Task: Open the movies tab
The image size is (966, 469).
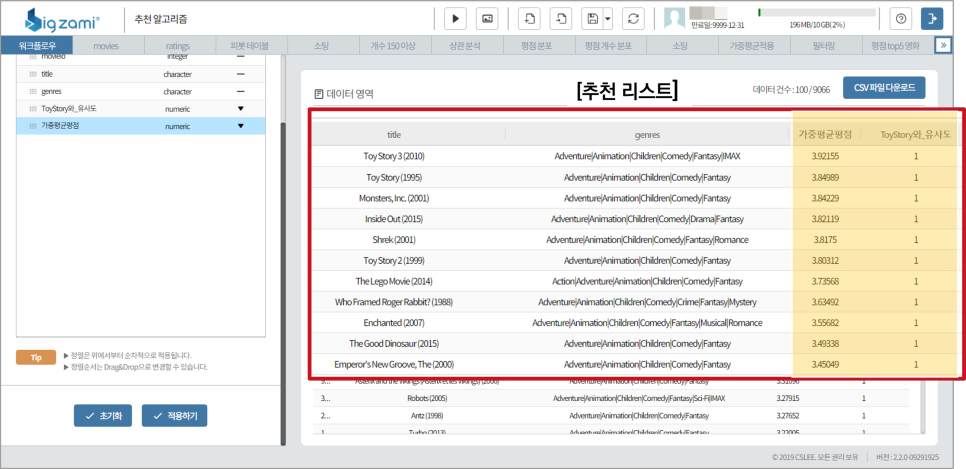Action: (x=106, y=46)
